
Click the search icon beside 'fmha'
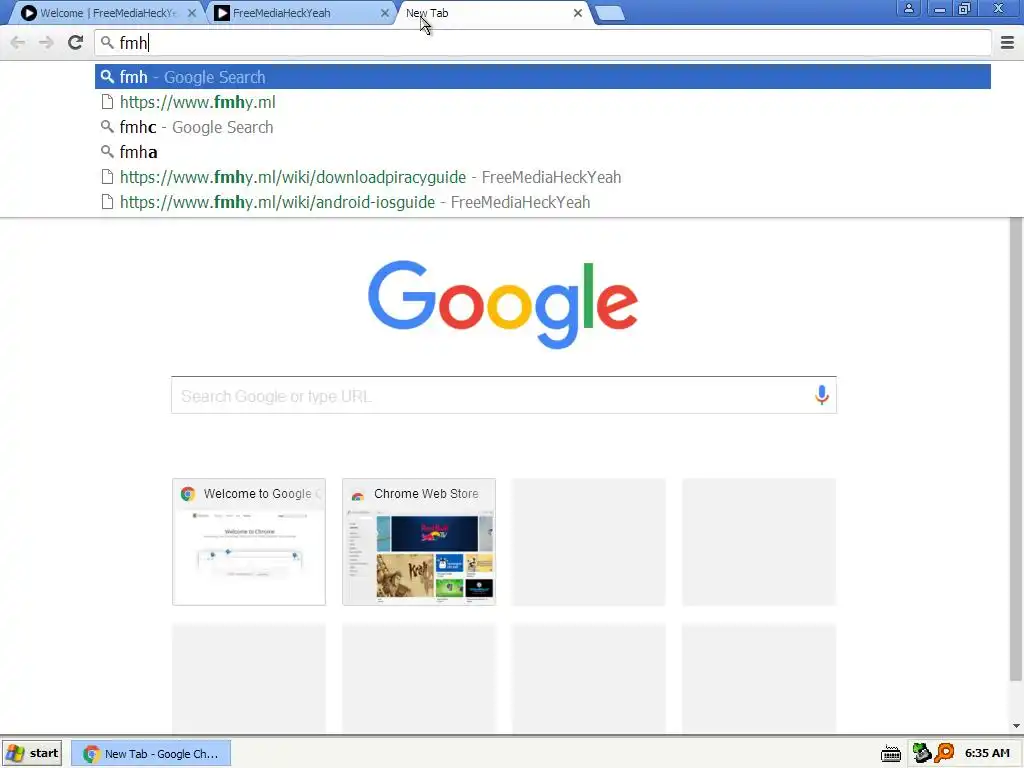[107, 152]
